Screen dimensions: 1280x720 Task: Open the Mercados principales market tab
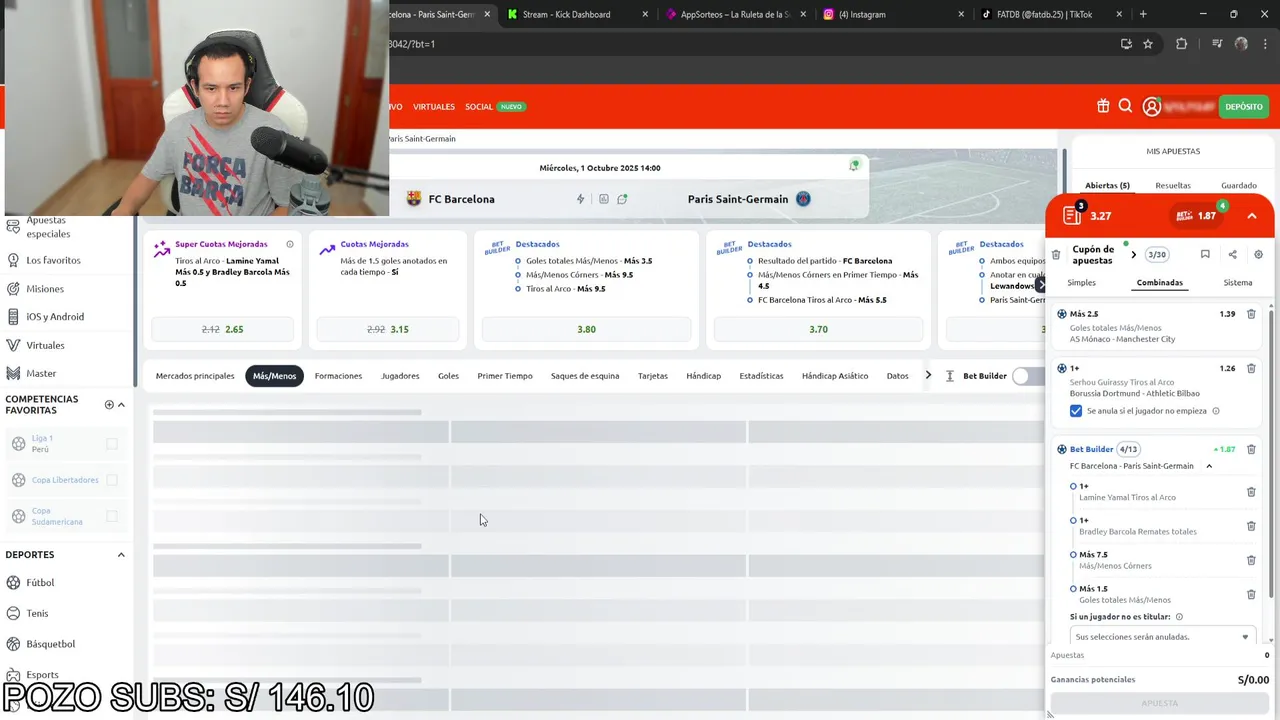195,376
